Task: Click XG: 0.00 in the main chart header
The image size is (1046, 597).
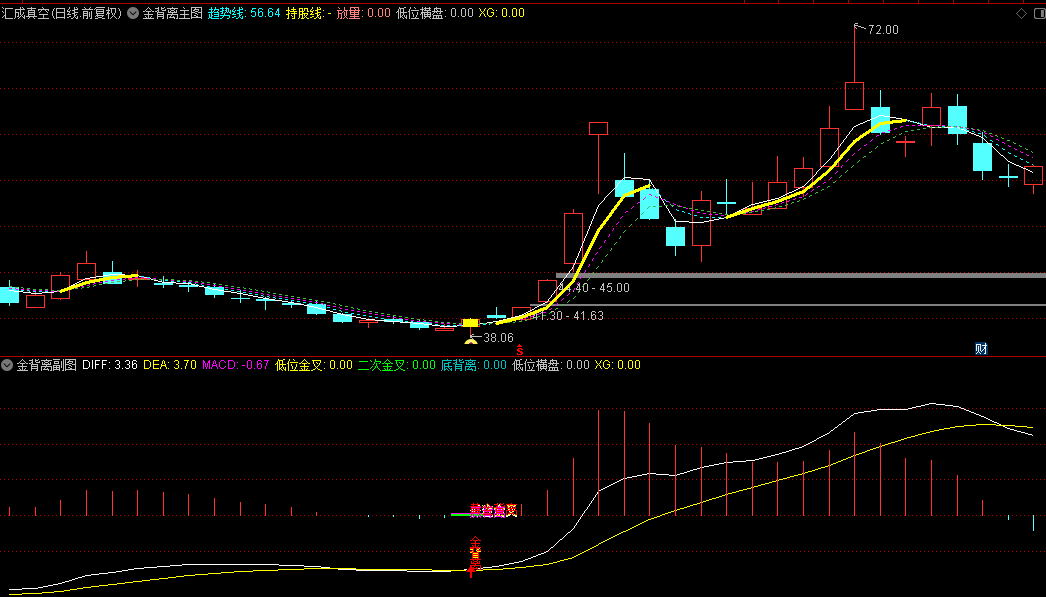Action: click(x=501, y=13)
